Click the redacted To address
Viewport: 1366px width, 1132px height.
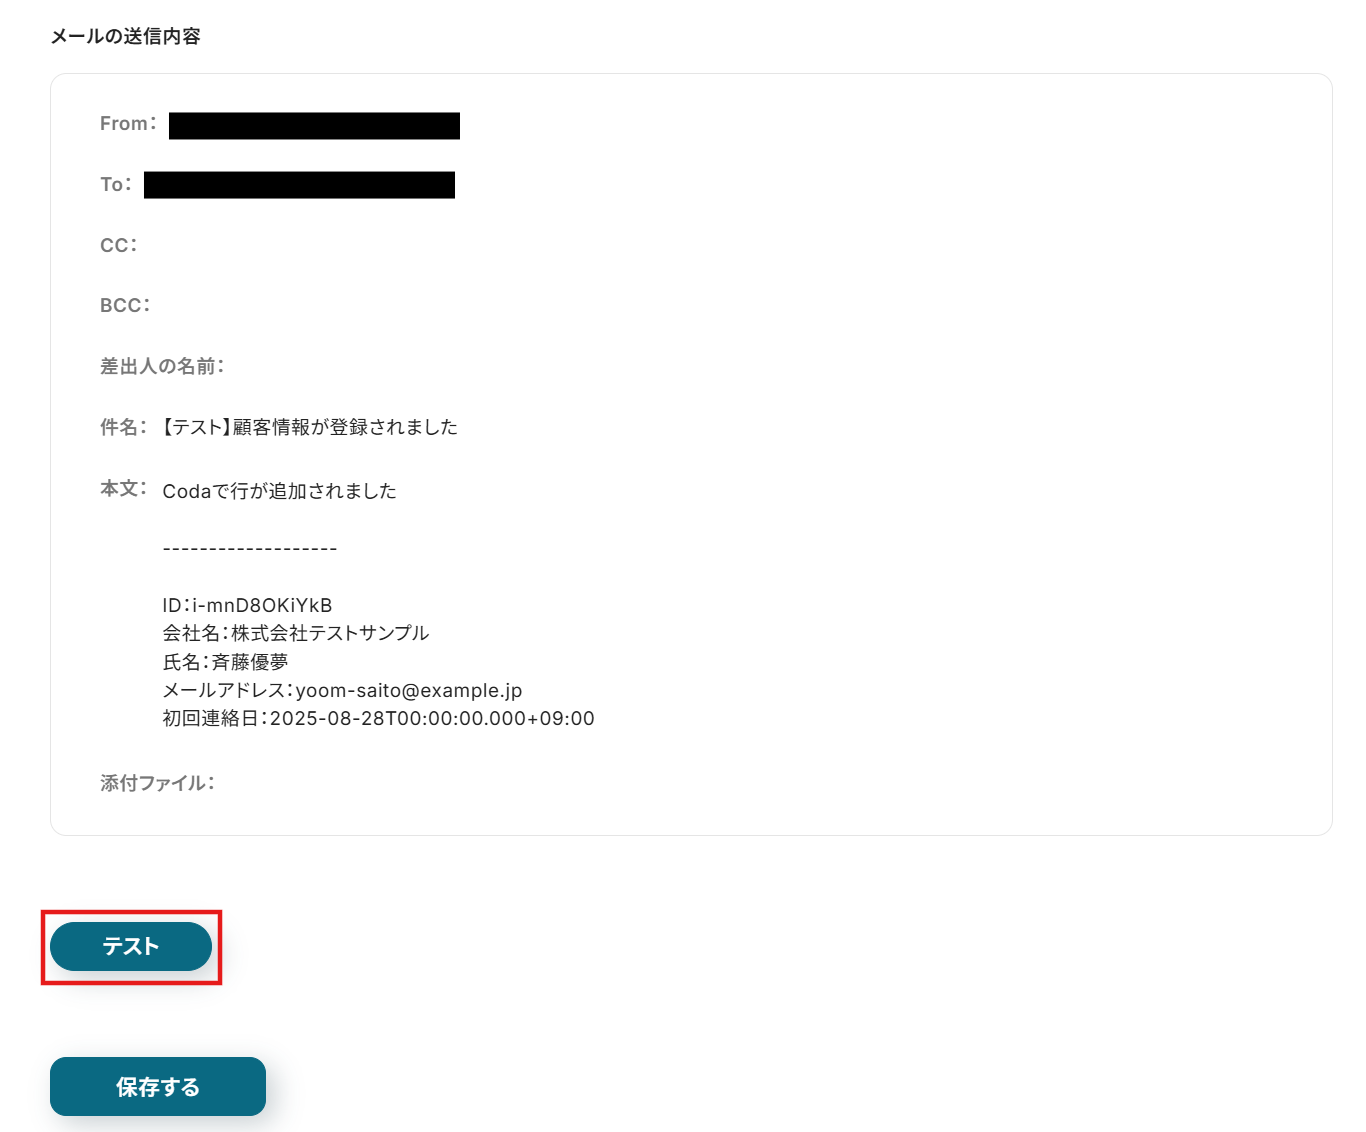[x=299, y=185]
